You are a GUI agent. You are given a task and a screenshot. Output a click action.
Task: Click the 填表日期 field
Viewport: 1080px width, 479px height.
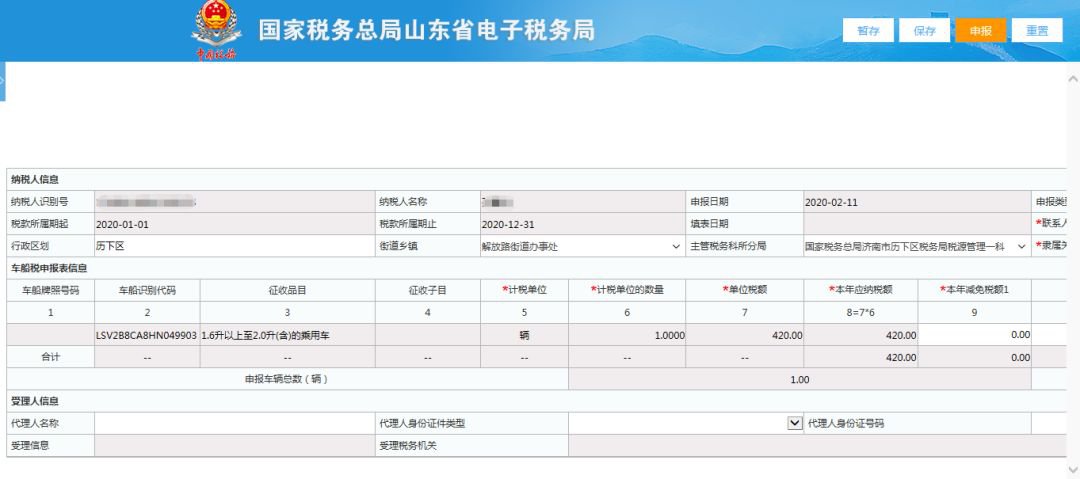918,224
